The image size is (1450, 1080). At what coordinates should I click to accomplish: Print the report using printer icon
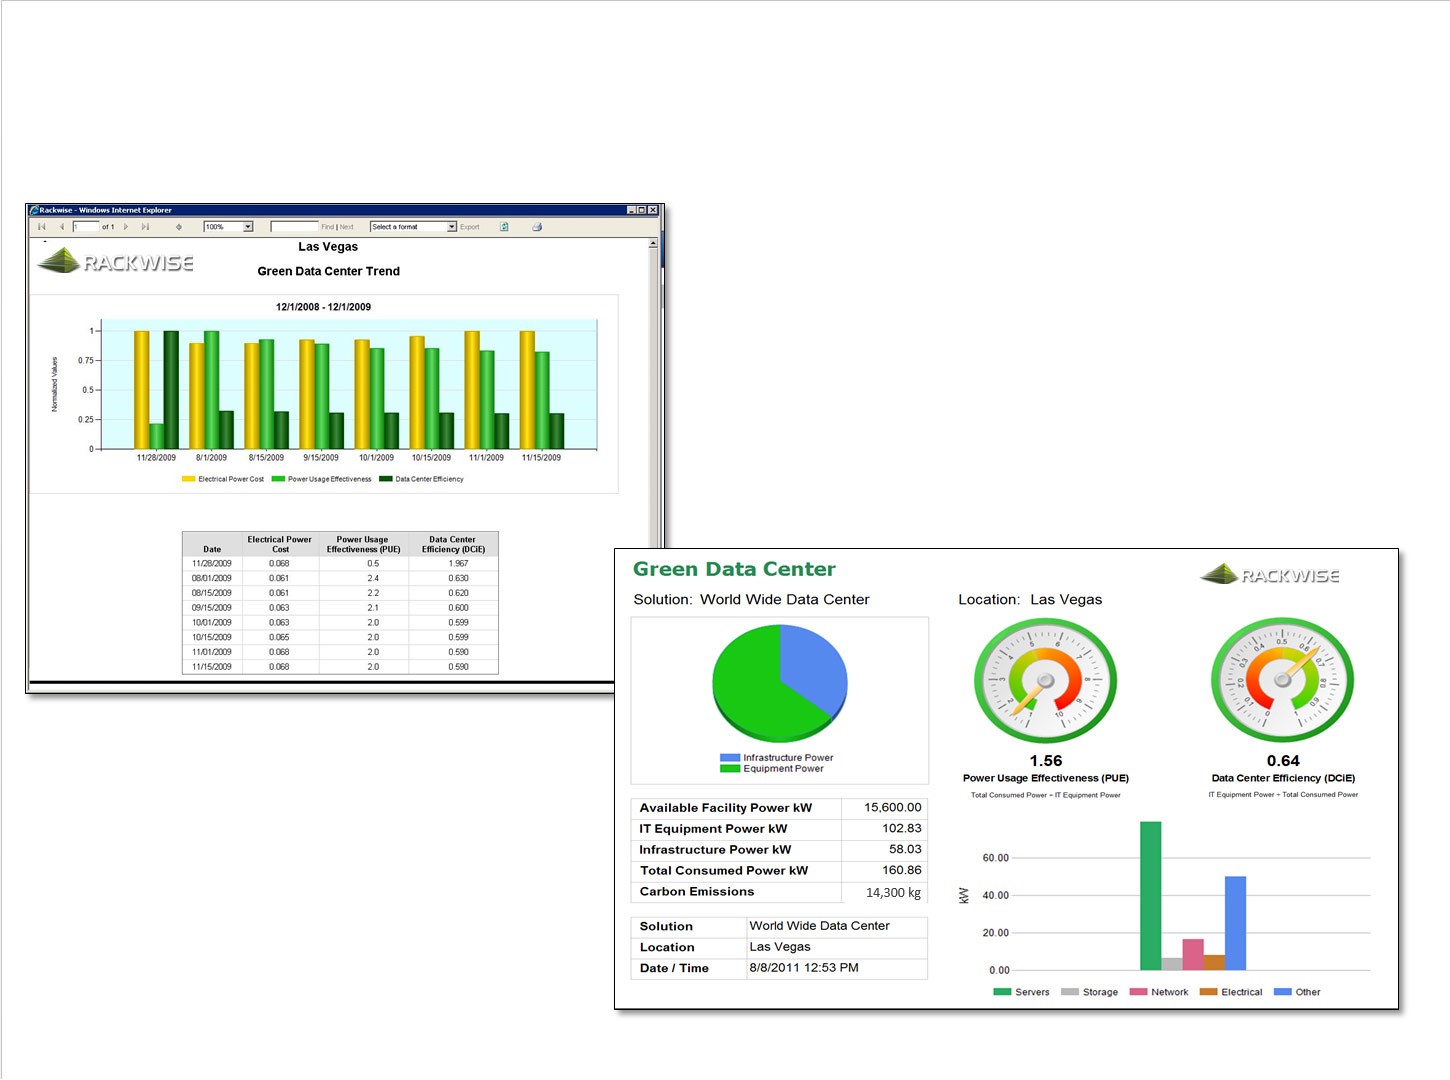[537, 227]
